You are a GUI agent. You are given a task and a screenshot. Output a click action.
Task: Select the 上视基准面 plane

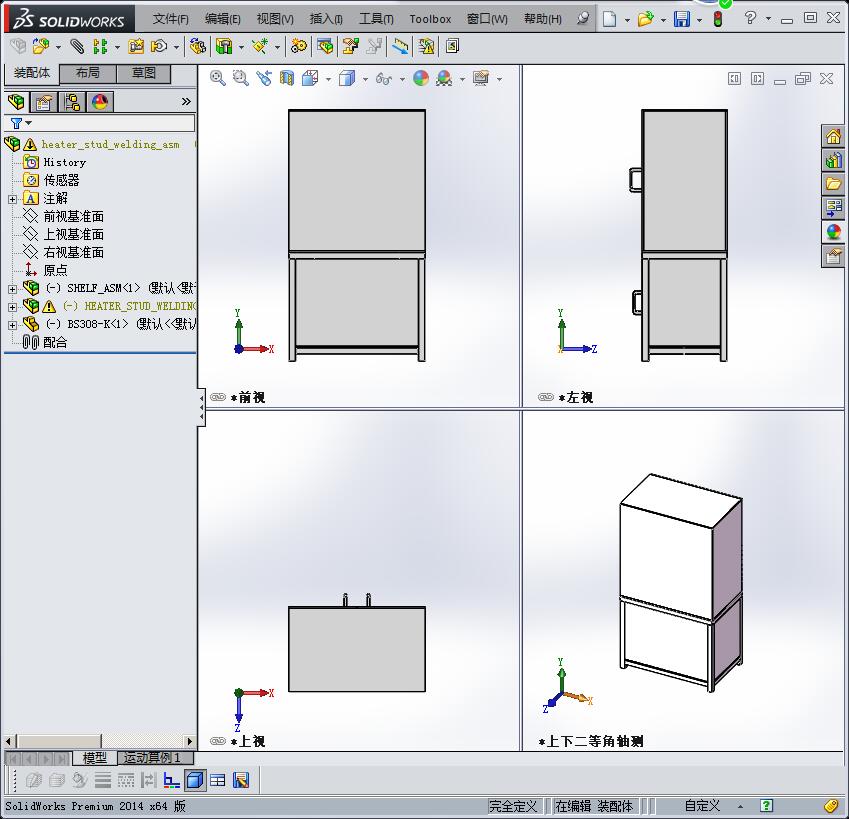(74, 234)
